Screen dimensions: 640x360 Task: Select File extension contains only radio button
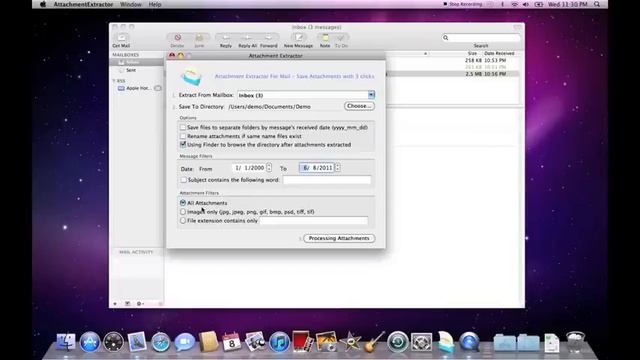click(183, 220)
